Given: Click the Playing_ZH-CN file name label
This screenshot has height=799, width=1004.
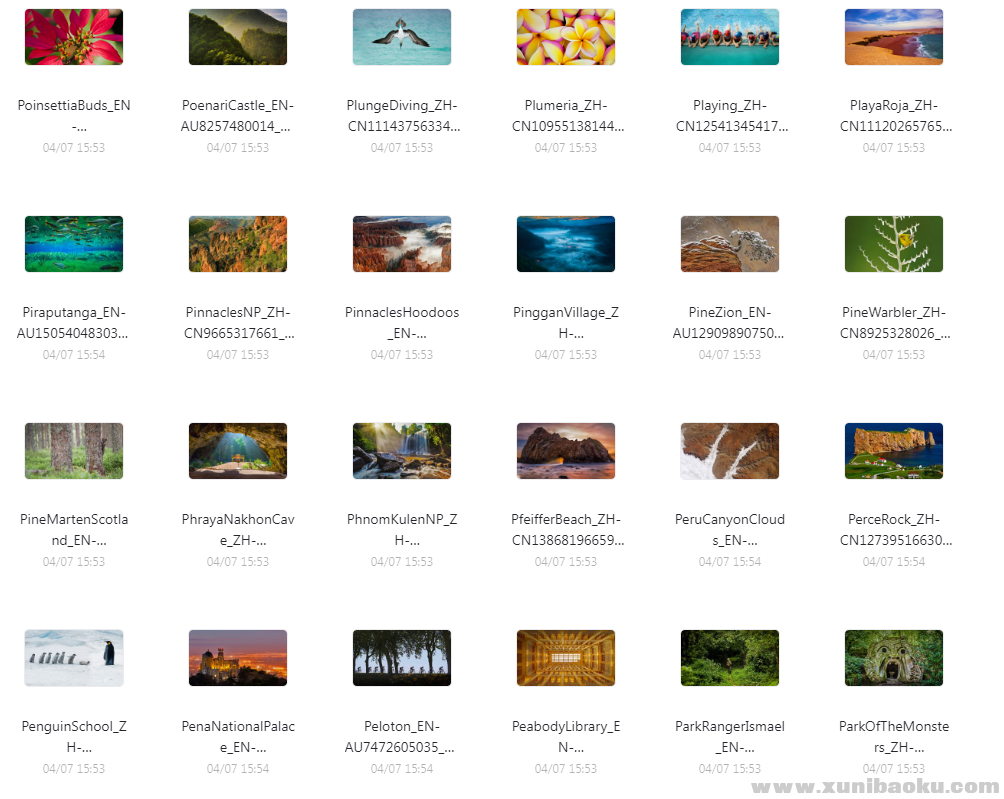Looking at the screenshot, I should click(x=730, y=115).
